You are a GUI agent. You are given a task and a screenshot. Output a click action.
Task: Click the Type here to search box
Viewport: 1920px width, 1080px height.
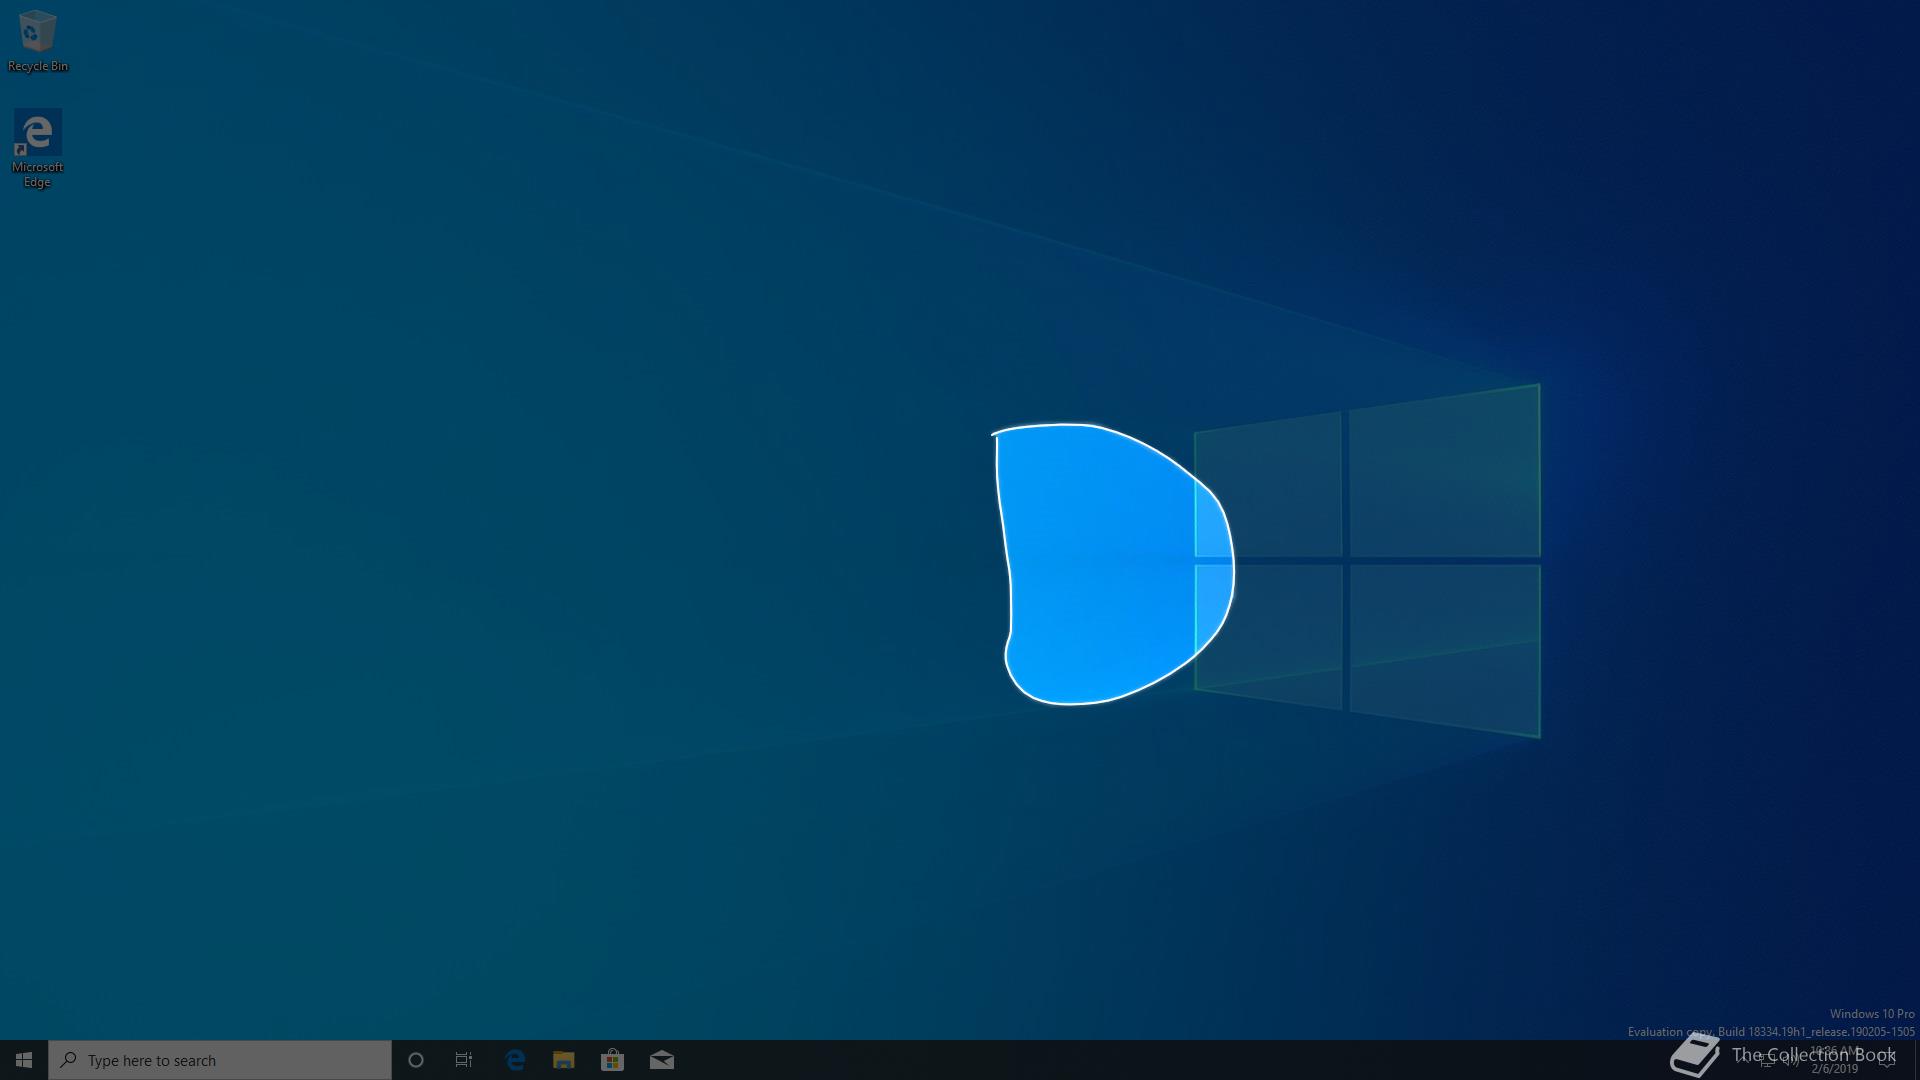[220, 1060]
